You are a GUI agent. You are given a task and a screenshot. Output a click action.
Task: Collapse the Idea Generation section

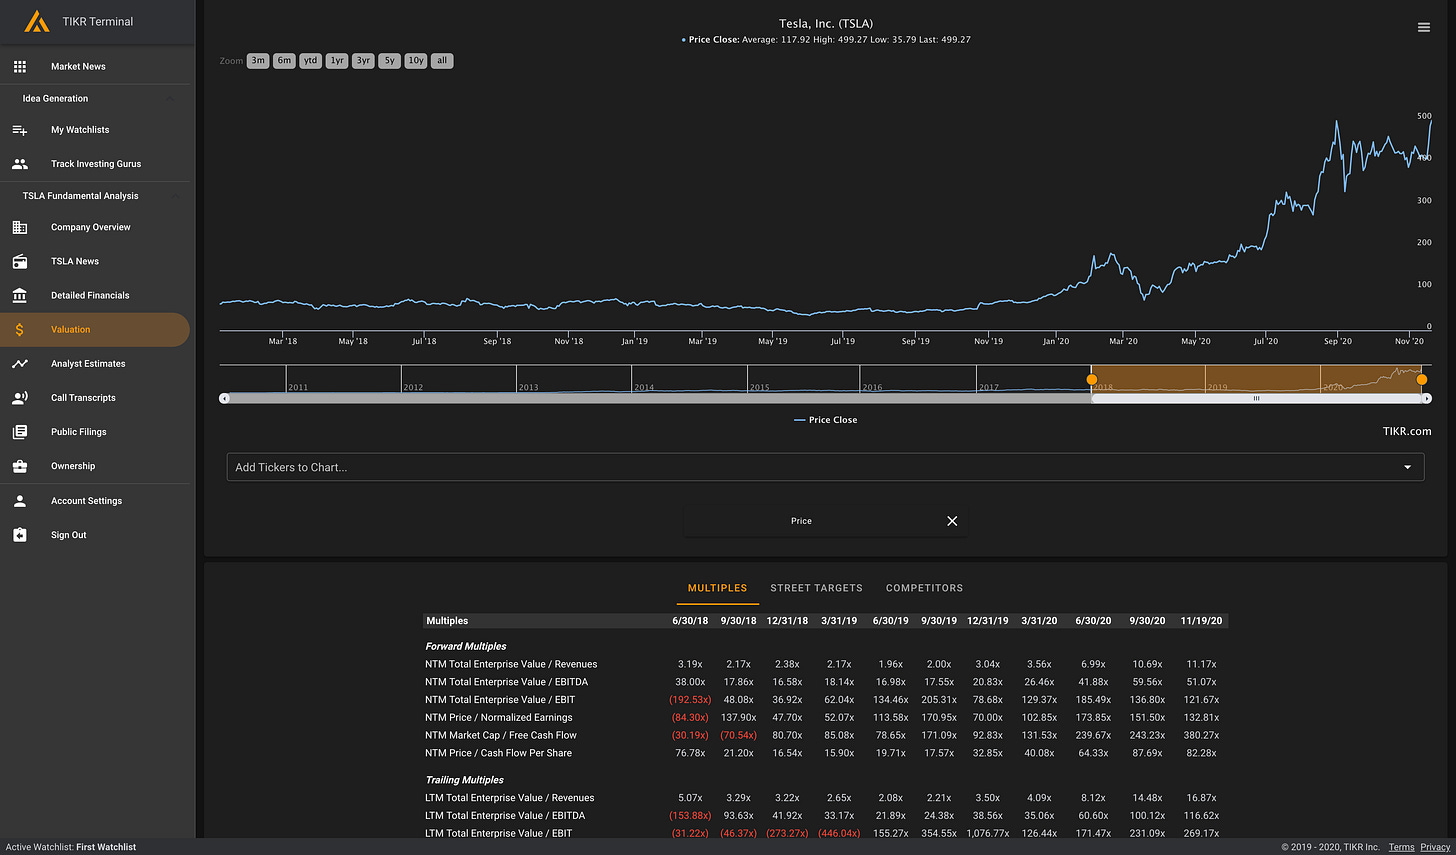[171, 98]
